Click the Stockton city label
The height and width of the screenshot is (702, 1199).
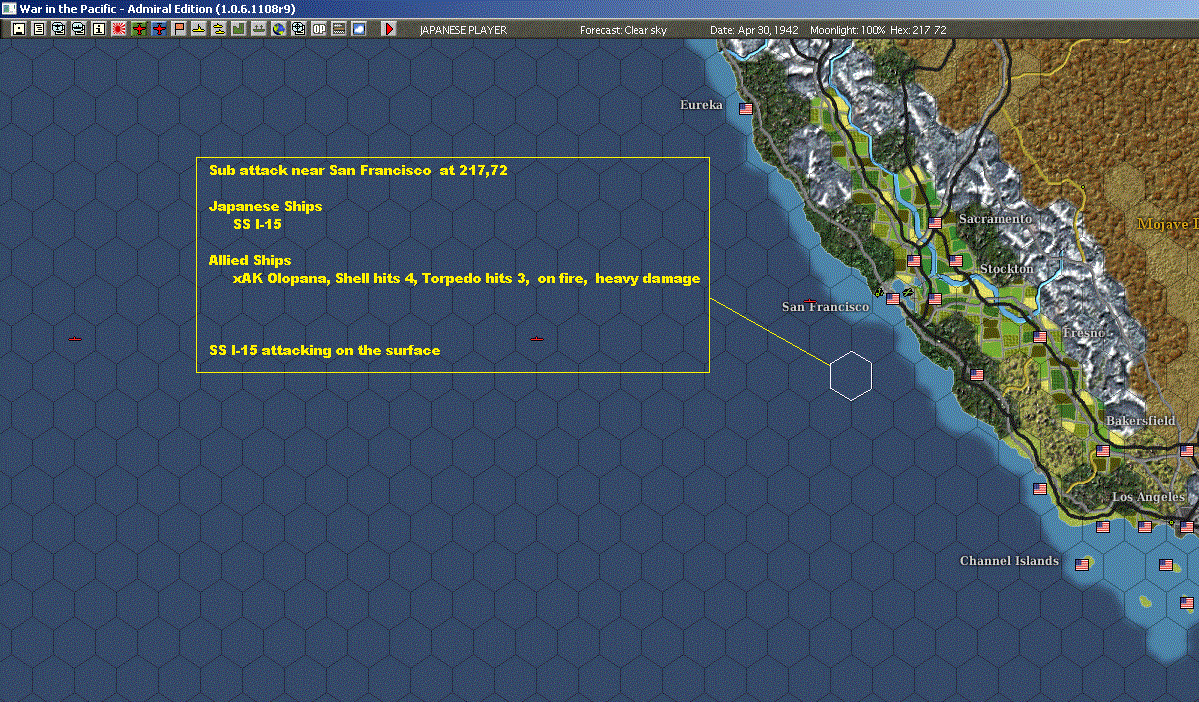pos(1006,269)
